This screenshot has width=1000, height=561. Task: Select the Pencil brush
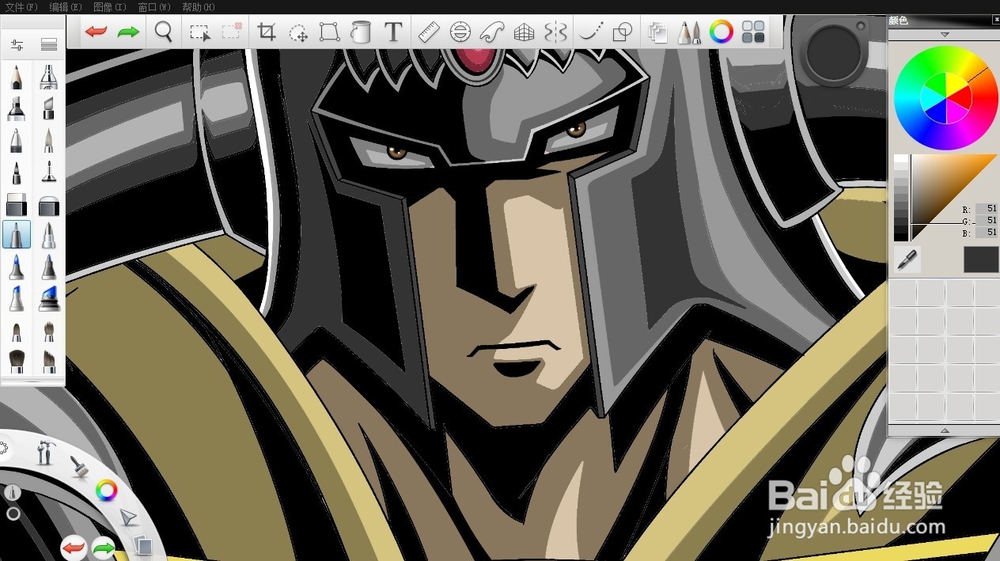[x=17, y=77]
